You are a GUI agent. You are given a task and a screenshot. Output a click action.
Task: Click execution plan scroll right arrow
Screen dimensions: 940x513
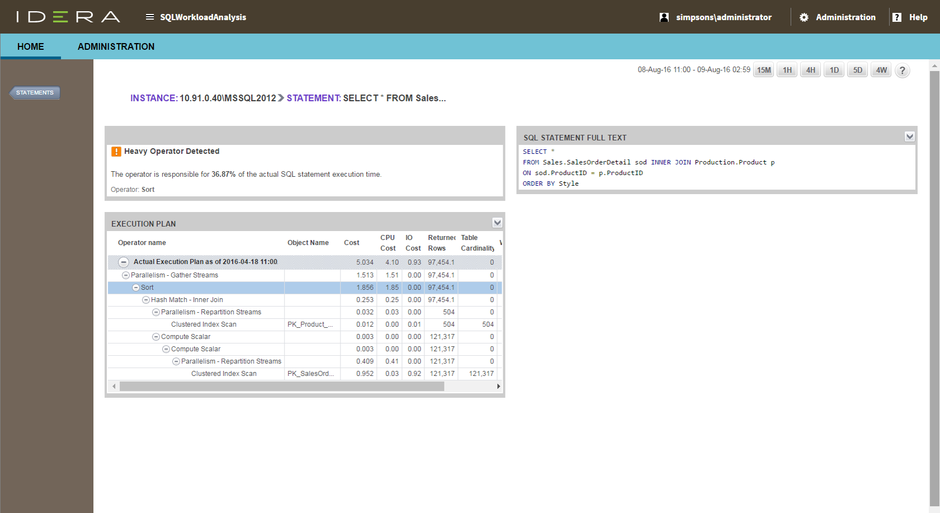tap(498, 387)
